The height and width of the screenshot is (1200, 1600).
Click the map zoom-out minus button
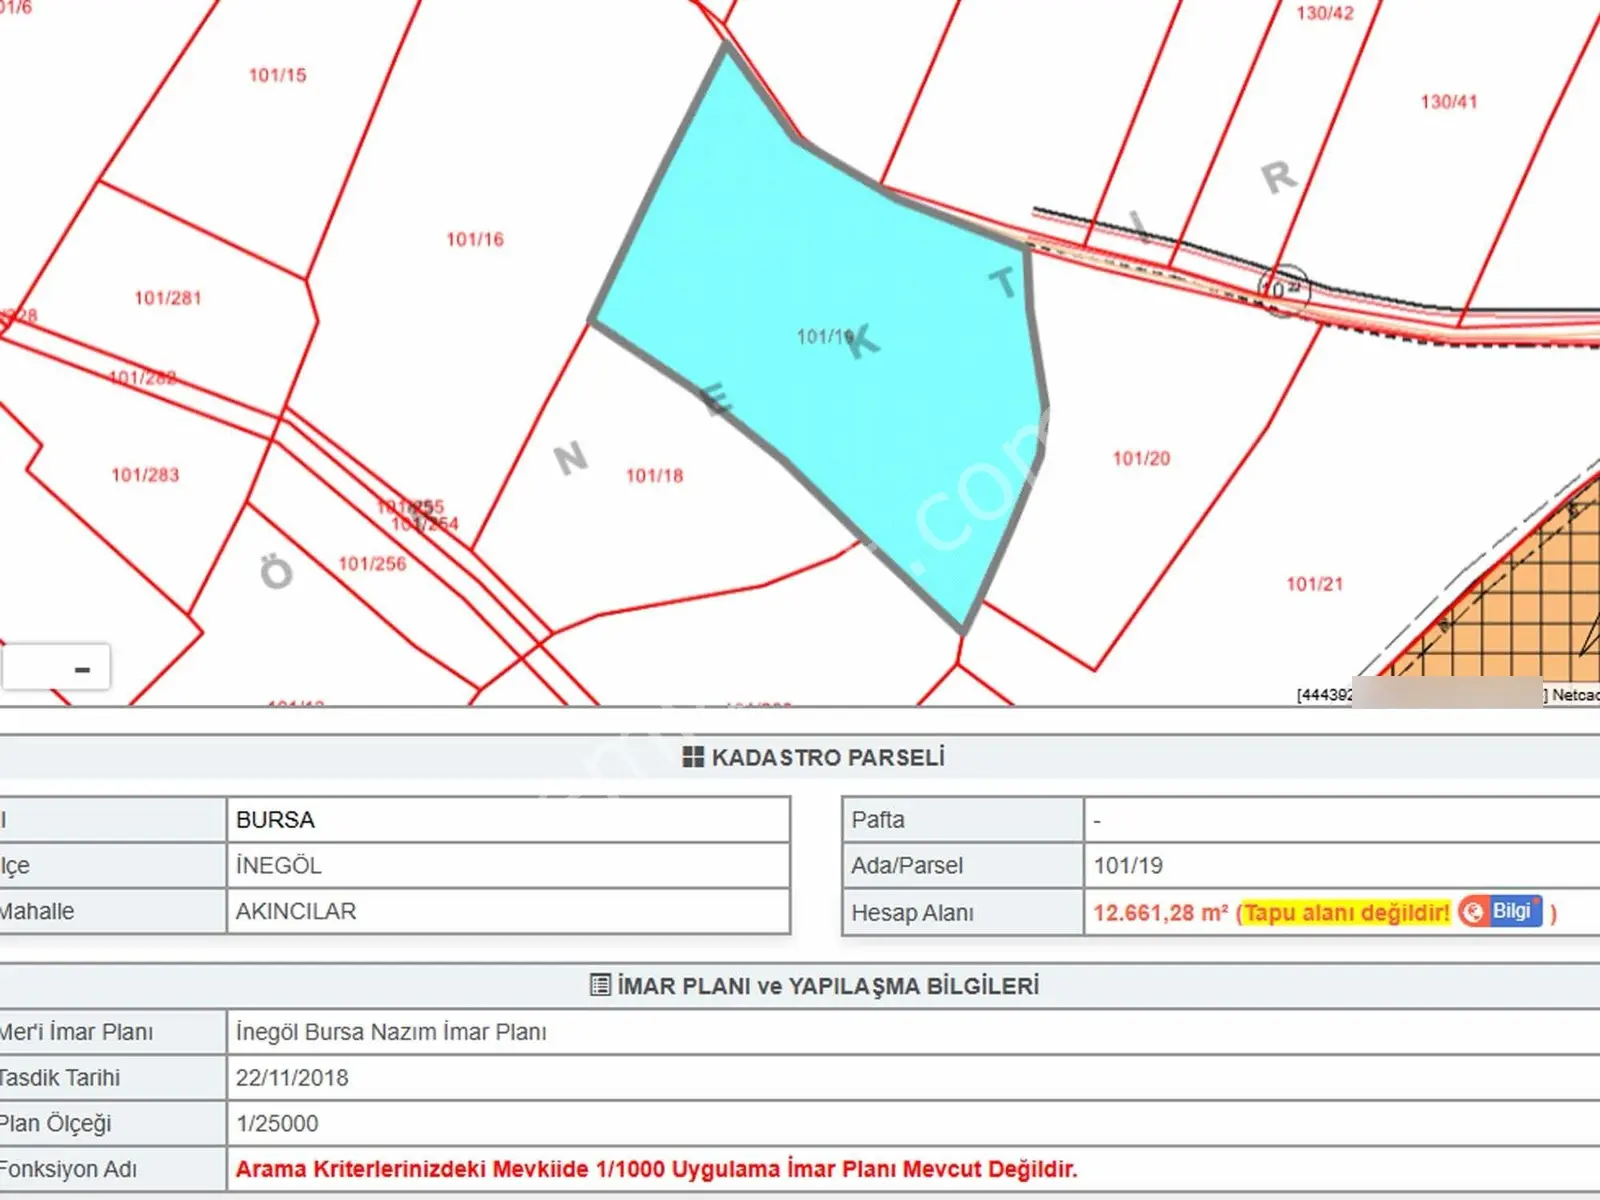[82, 669]
